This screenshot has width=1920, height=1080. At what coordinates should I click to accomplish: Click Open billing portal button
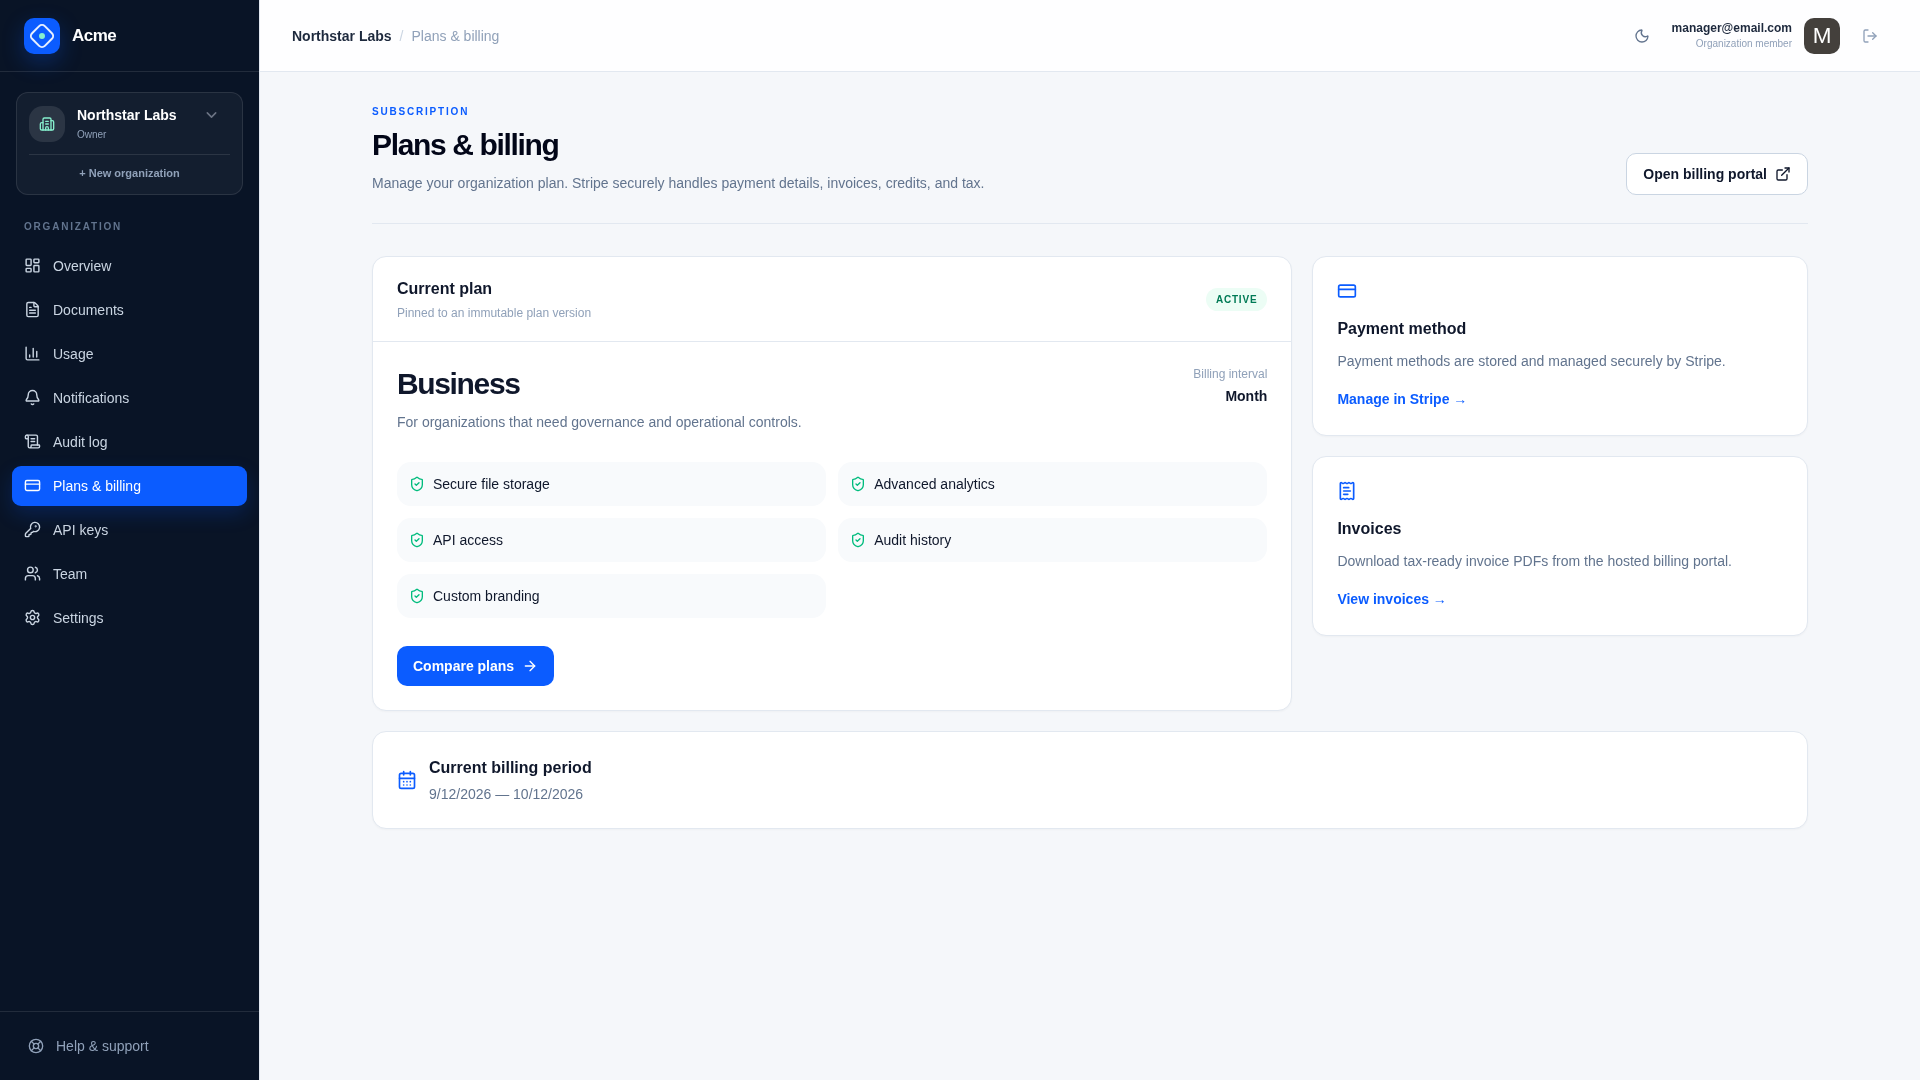[x=1716, y=174]
